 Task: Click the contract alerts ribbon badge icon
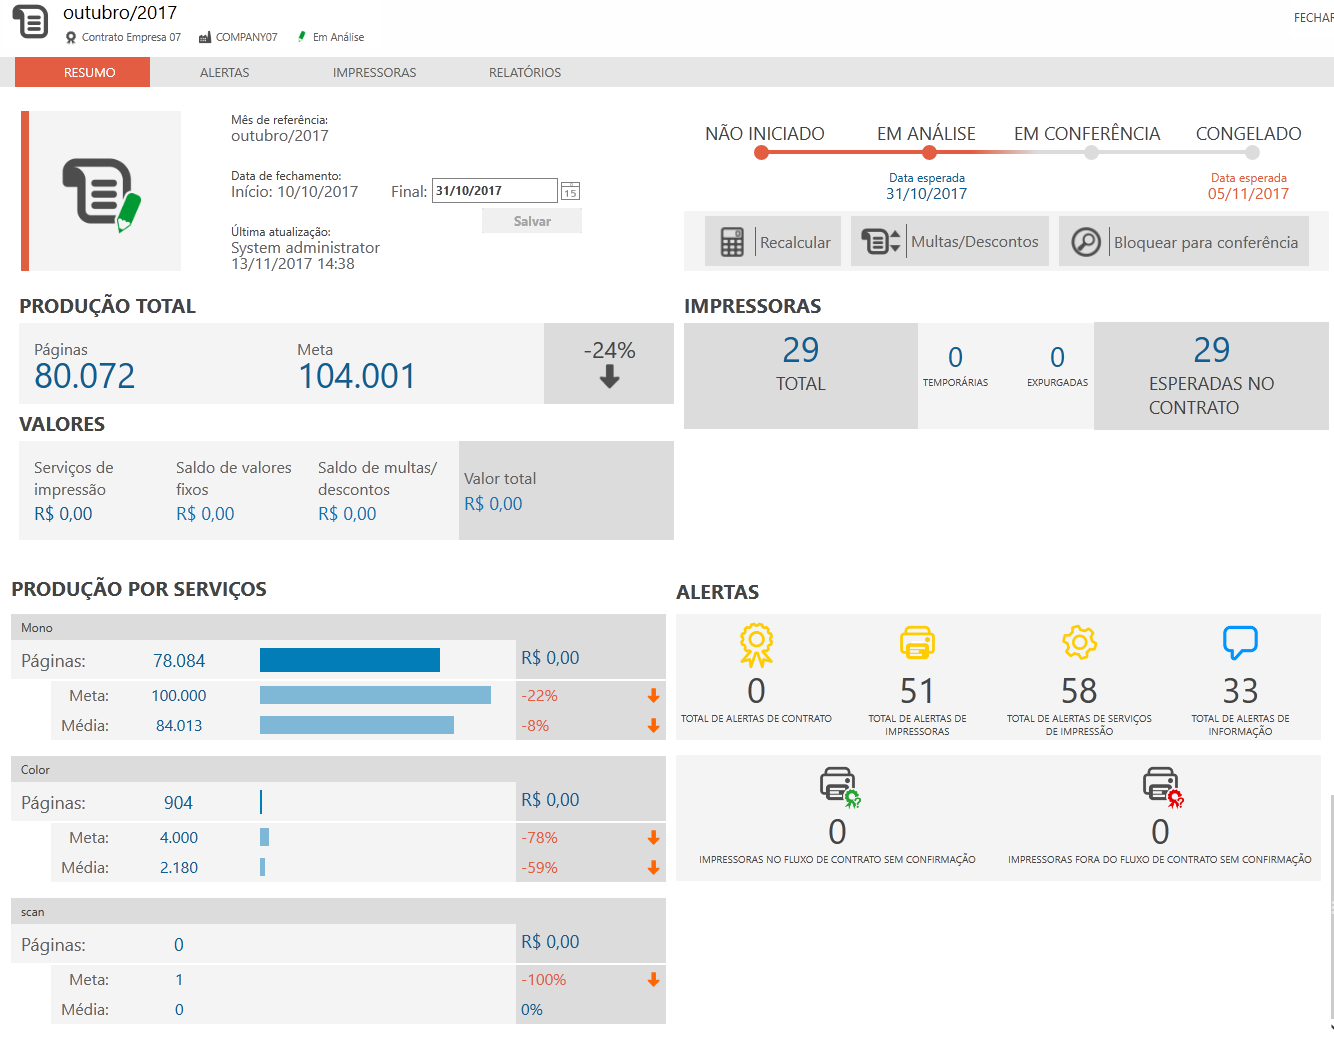756,644
